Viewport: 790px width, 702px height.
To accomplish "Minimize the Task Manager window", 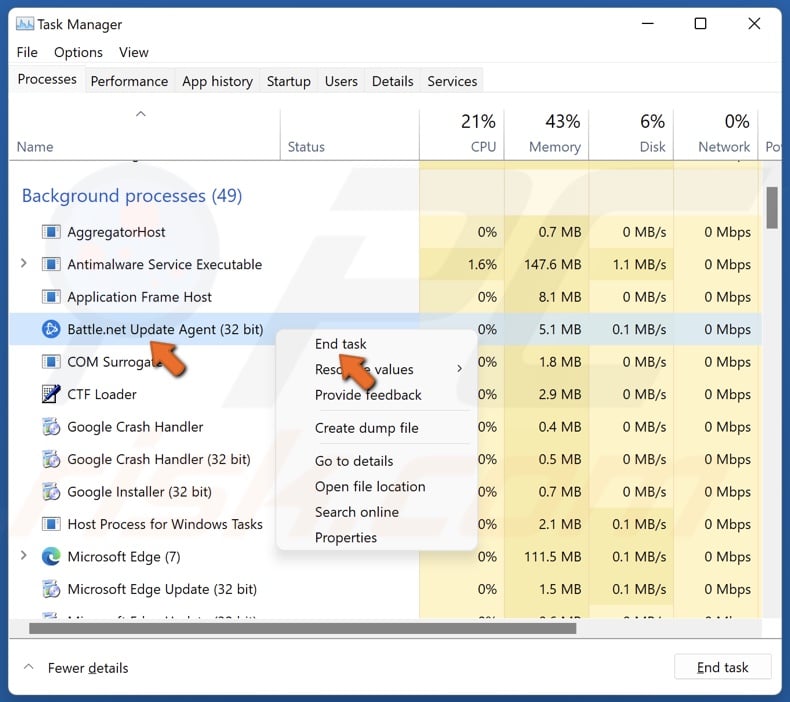I will click(x=647, y=23).
